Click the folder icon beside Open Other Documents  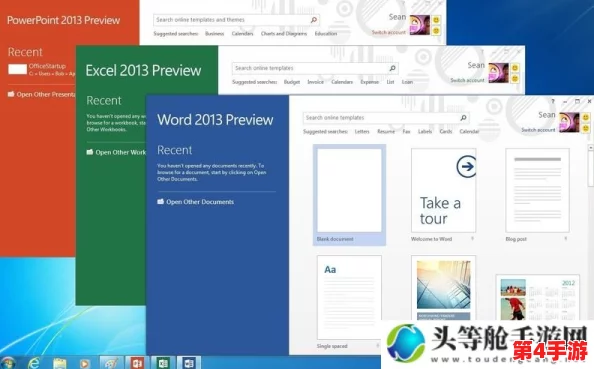pos(161,202)
